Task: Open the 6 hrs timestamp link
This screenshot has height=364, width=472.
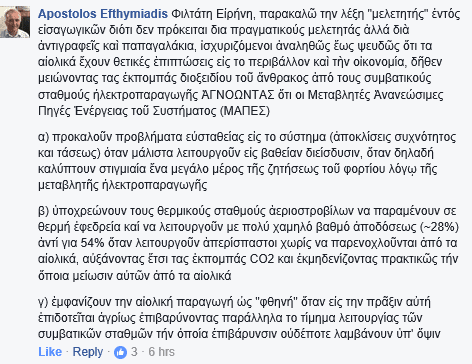Action: 161,352
